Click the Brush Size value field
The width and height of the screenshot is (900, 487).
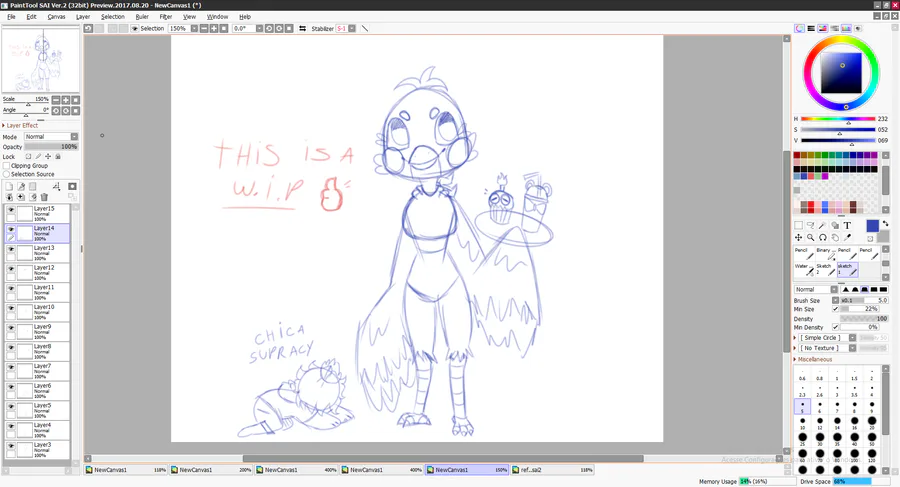tap(864, 300)
